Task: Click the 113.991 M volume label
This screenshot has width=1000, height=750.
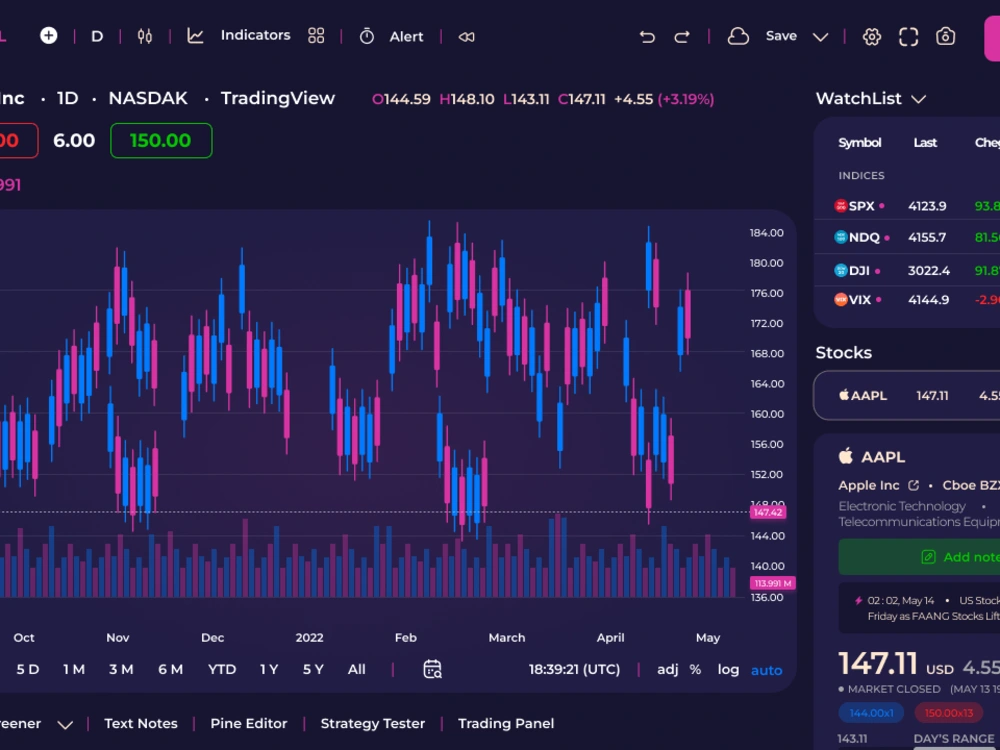Action: [772, 583]
